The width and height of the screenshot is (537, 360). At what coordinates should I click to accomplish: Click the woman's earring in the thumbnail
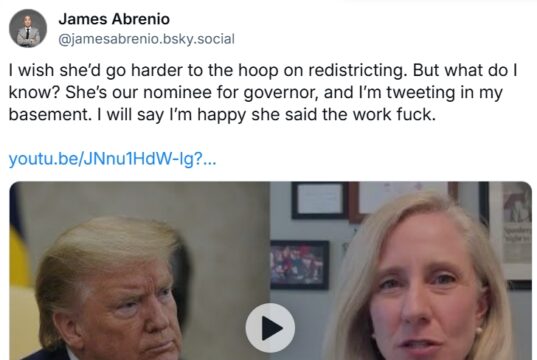(477, 331)
